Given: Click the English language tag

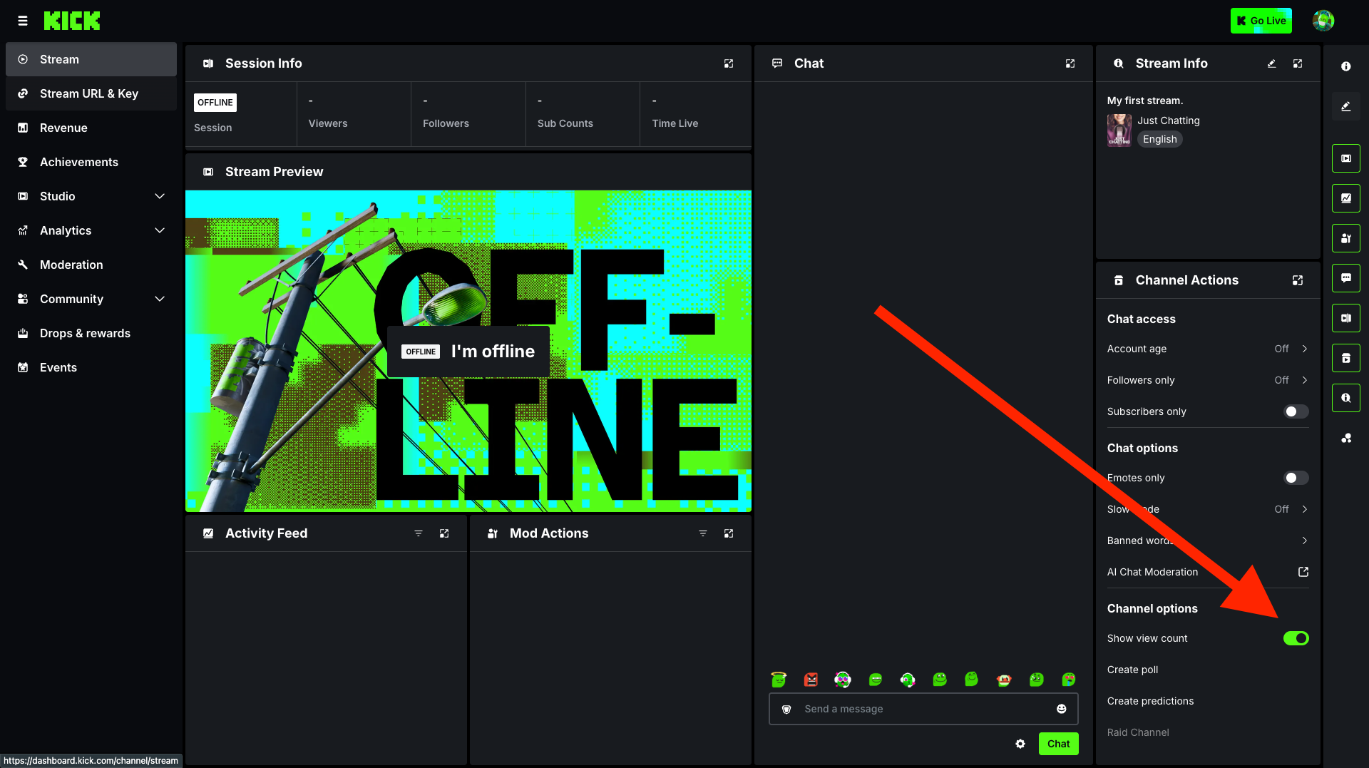Looking at the screenshot, I should point(1160,139).
